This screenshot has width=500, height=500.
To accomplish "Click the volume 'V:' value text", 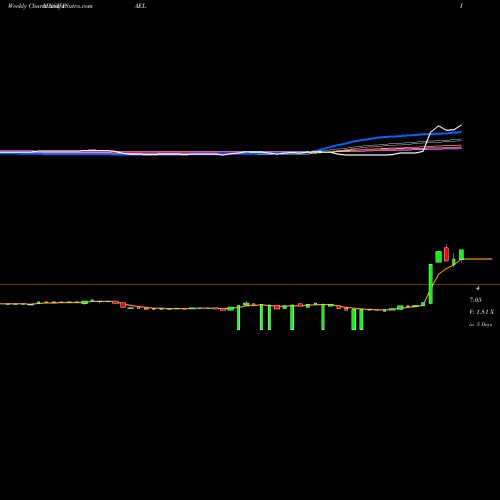I will [x=481, y=312].
